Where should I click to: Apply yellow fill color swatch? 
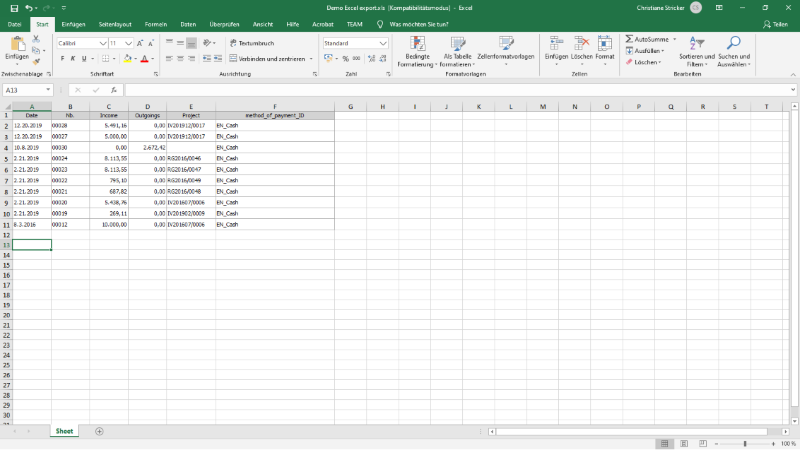pos(128,59)
